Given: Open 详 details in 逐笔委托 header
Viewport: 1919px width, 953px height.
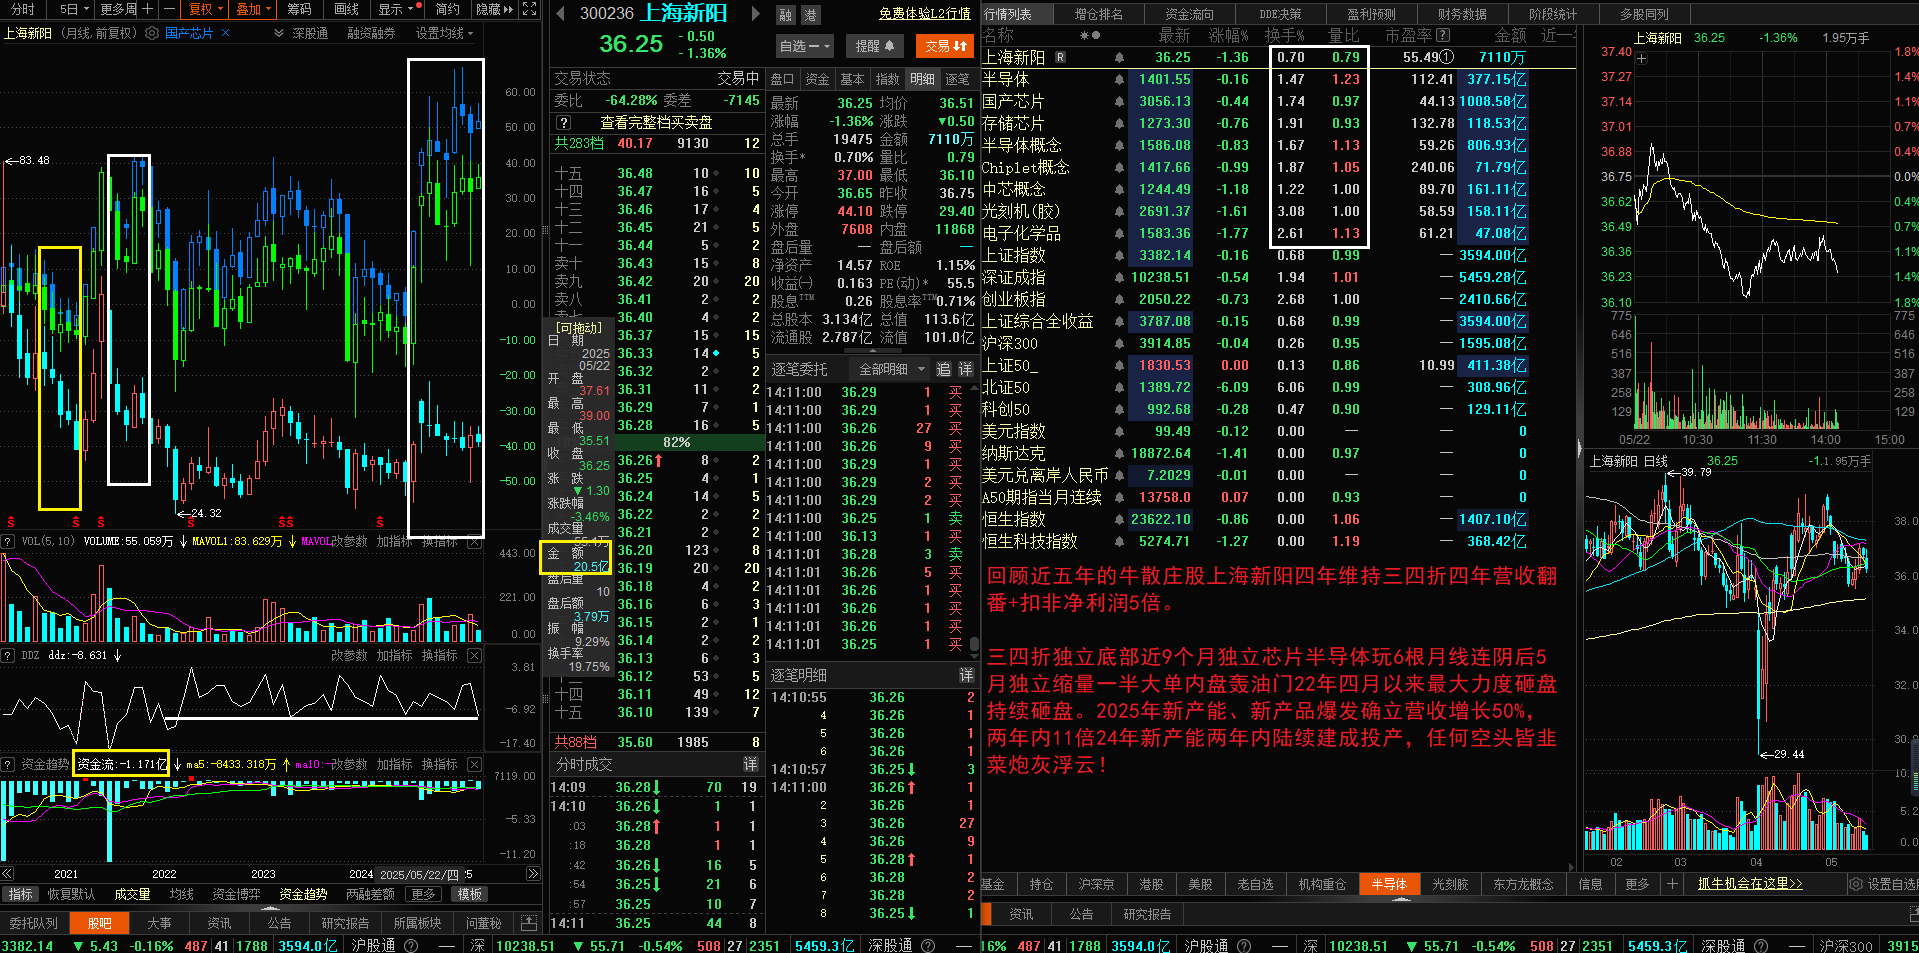Looking at the screenshot, I should pyautogui.click(x=965, y=369).
